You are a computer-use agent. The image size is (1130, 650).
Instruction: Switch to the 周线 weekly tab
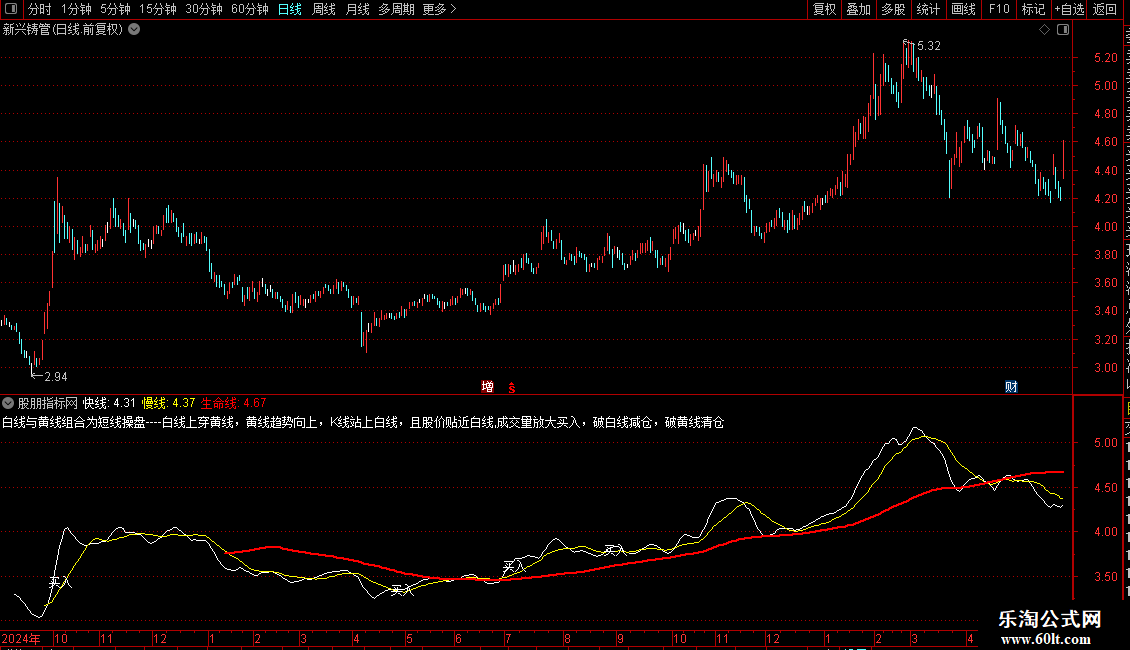click(324, 9)
